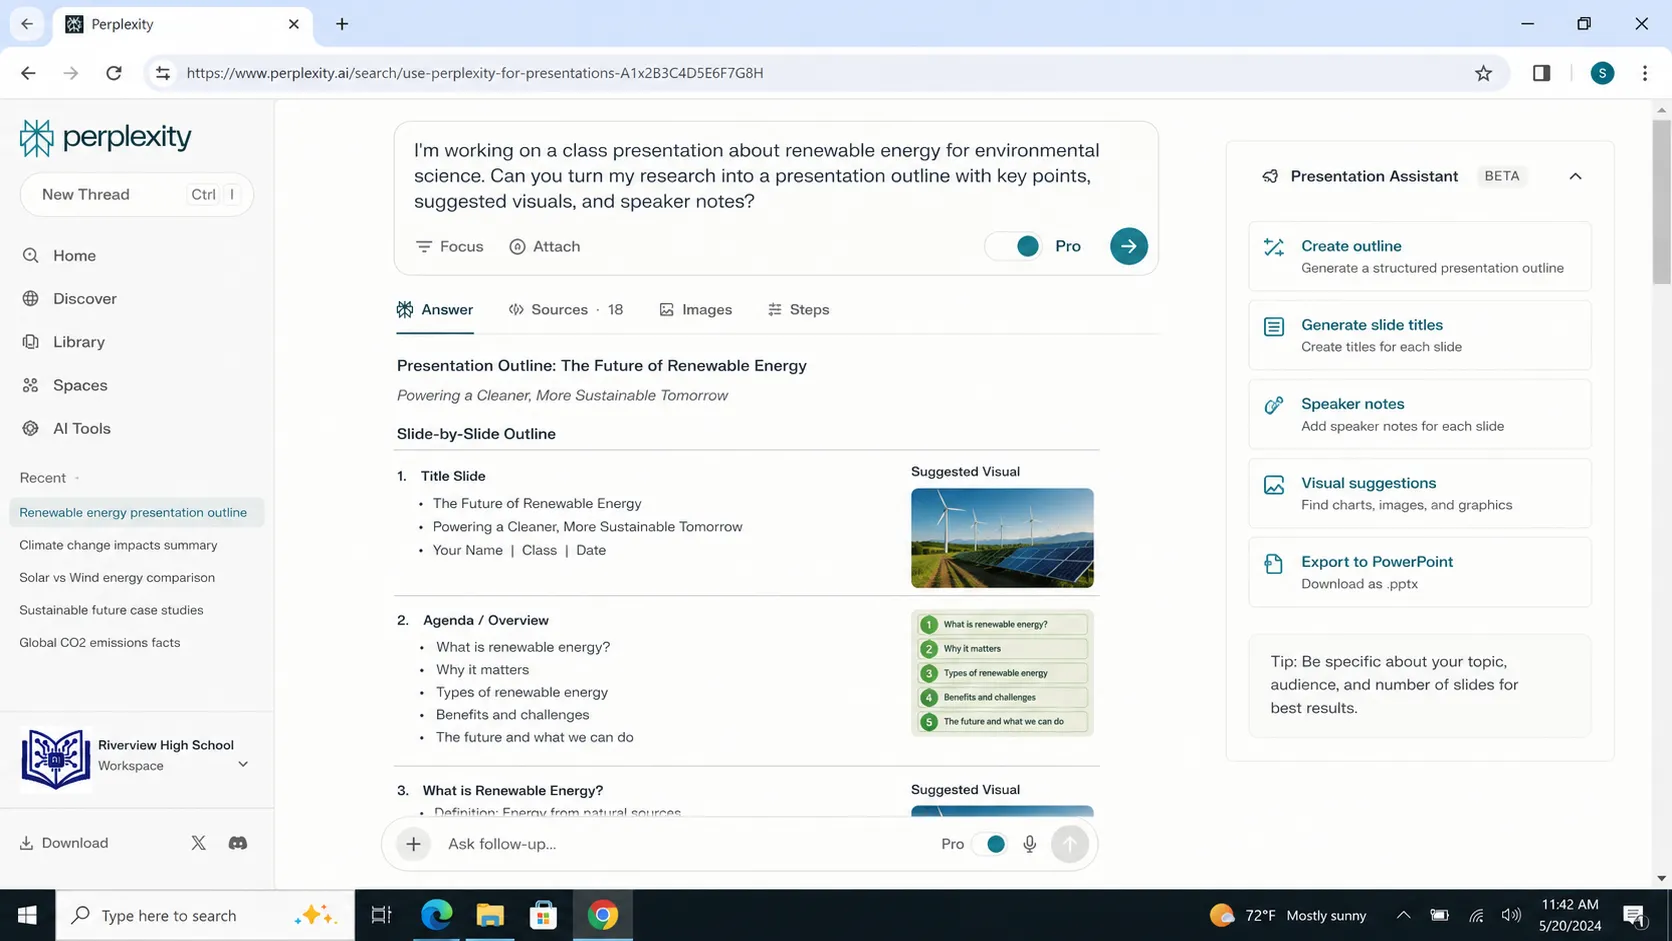Click the BETA badge label

(x=1501, y=176)
